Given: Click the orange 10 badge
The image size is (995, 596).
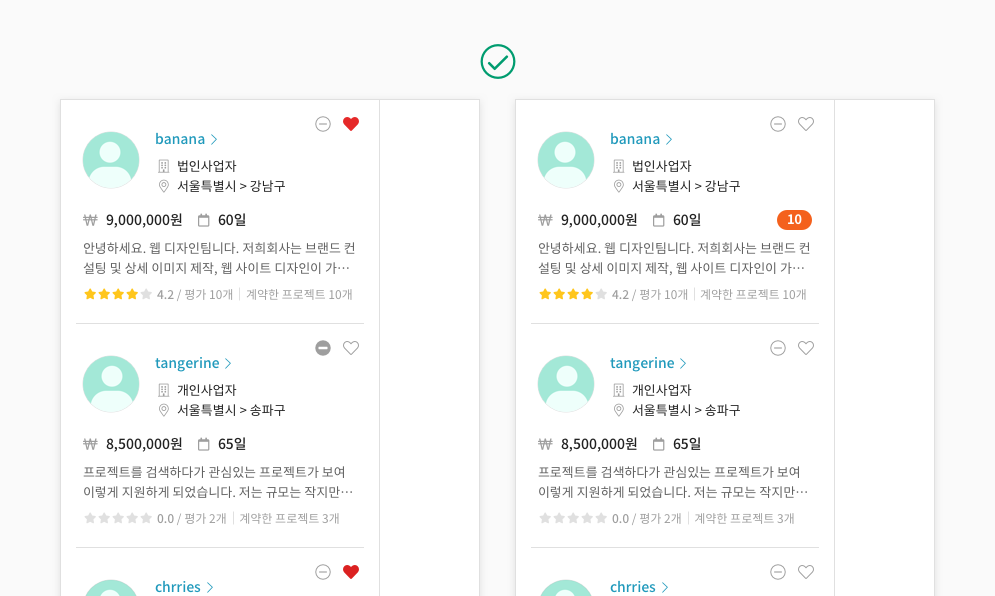Looking at the screenshot, I should pos(794,220).
